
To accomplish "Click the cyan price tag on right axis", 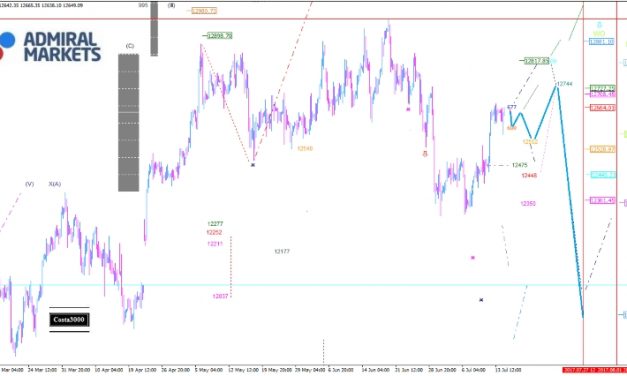I will (x=603, y=175).
